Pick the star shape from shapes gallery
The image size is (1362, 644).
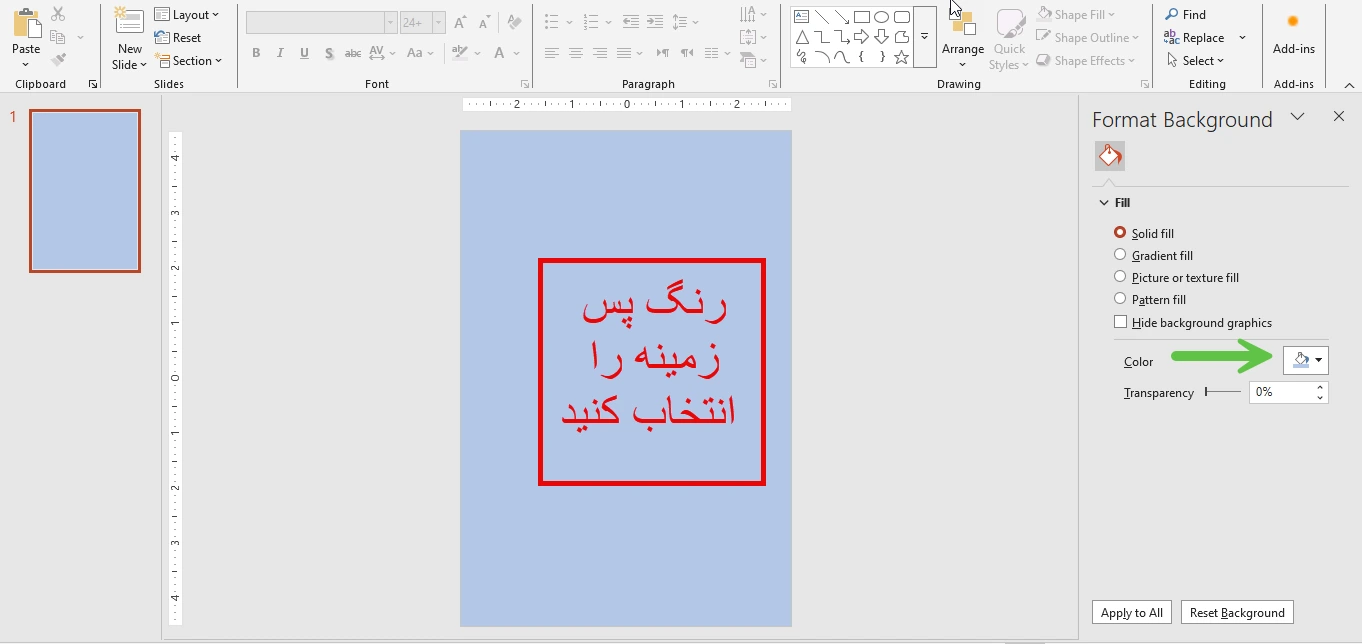click(901, 57)
